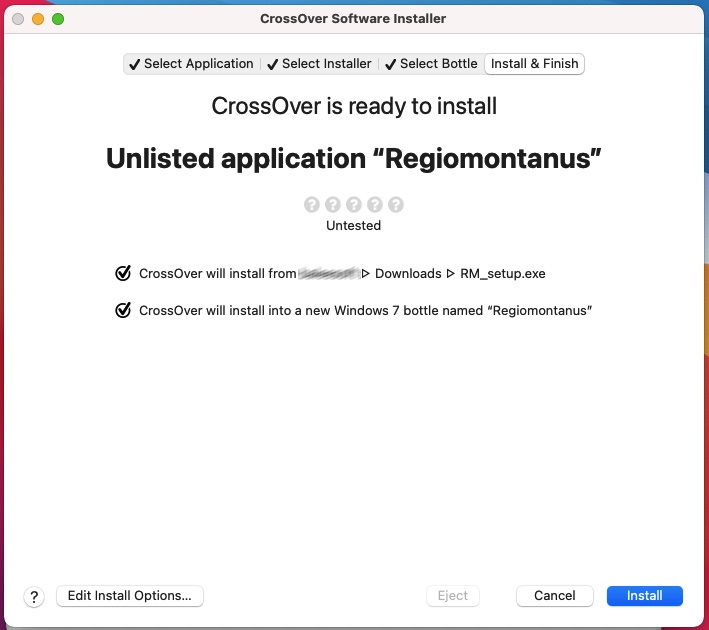Open help with the question mark button
This screenshot has width=709, height=630.
pos(34,597)
